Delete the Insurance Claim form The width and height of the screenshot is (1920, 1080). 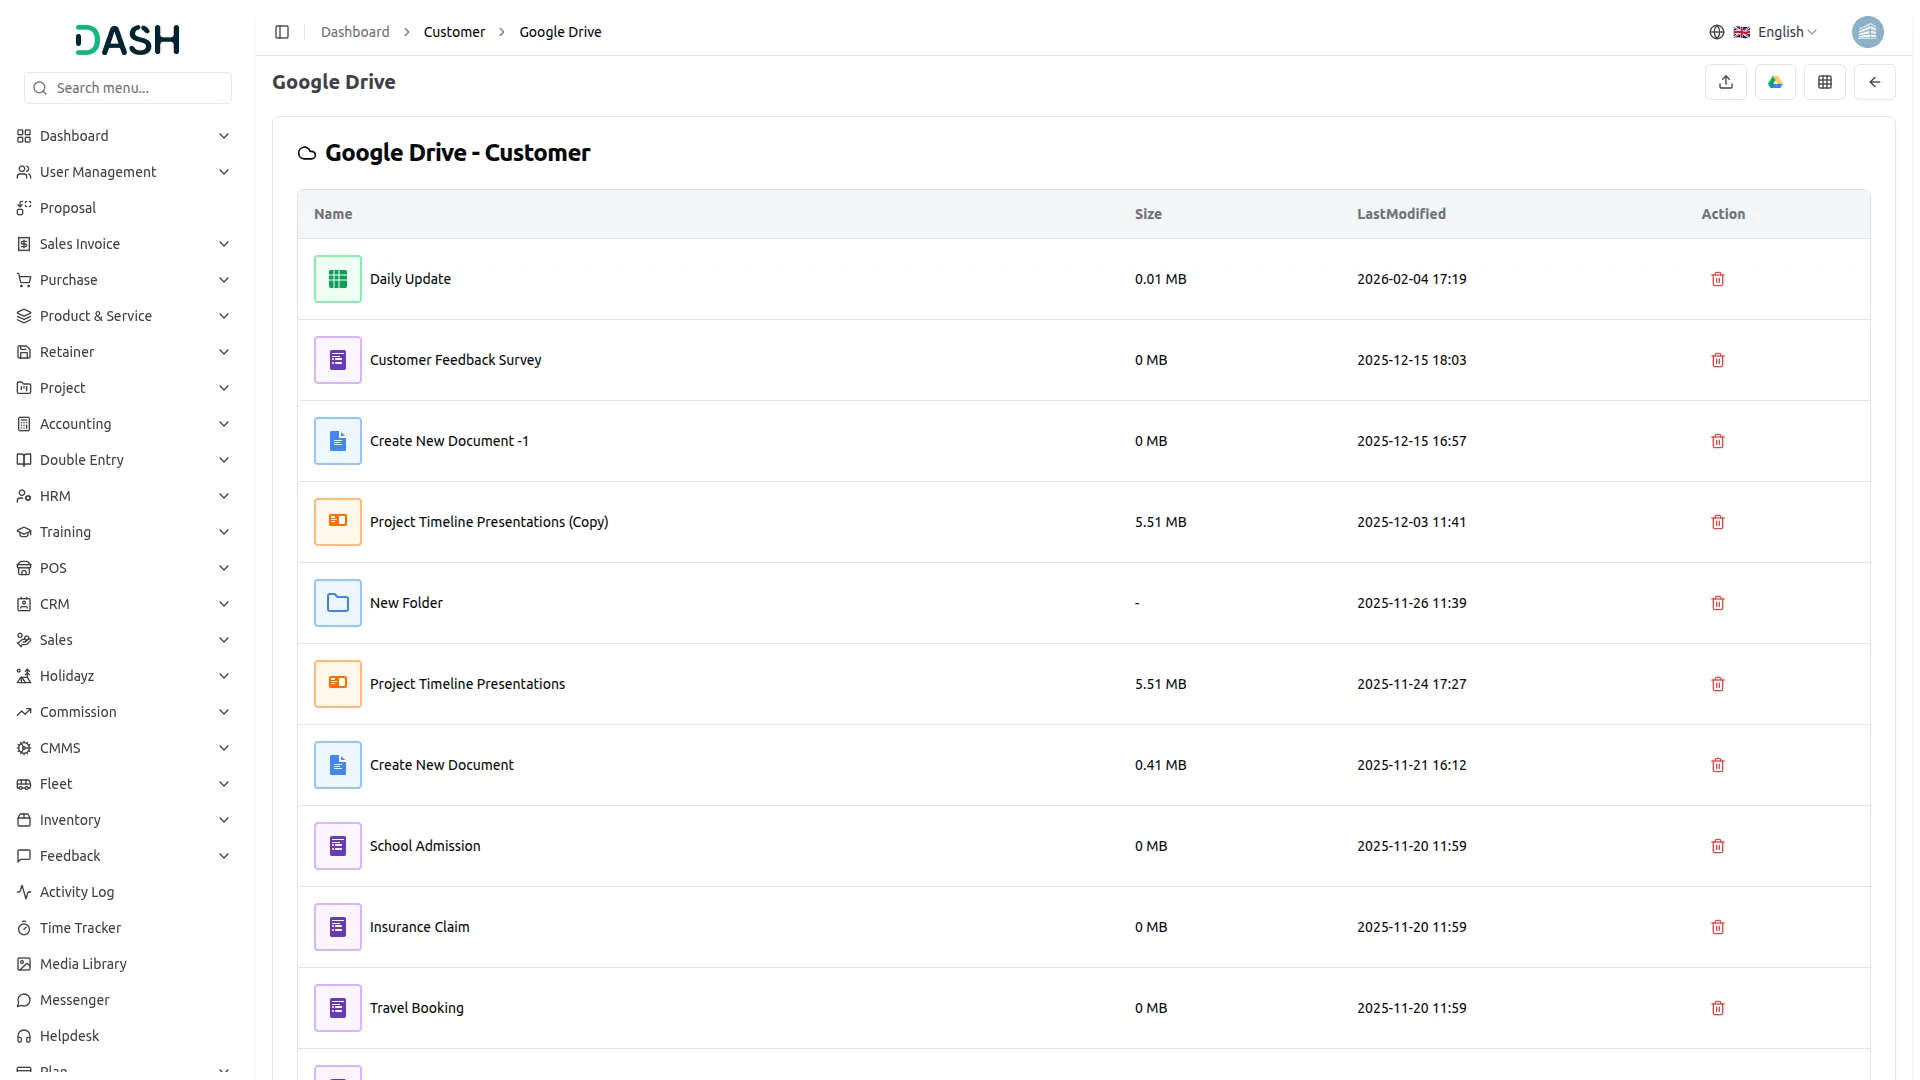pyautogui.click(x=1718, y=927)
